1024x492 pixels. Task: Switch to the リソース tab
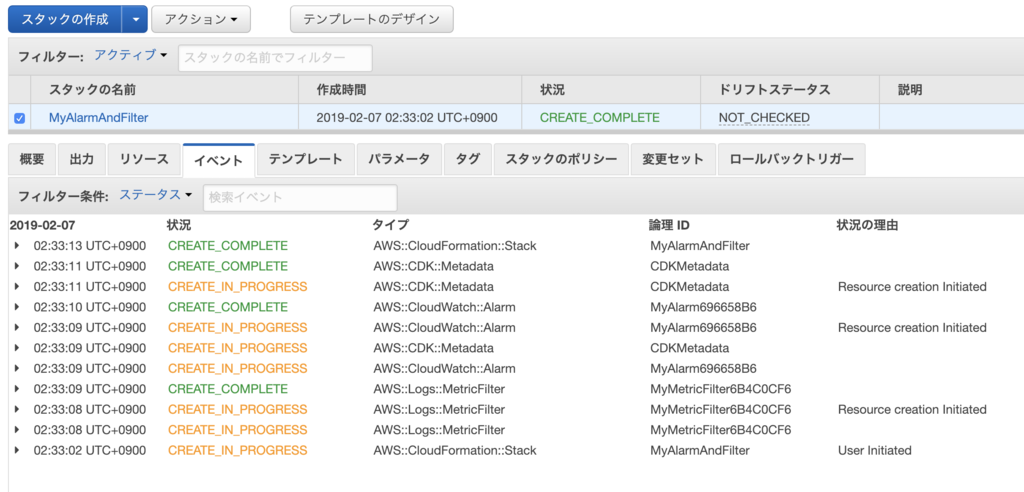click(x=144, y=159)
